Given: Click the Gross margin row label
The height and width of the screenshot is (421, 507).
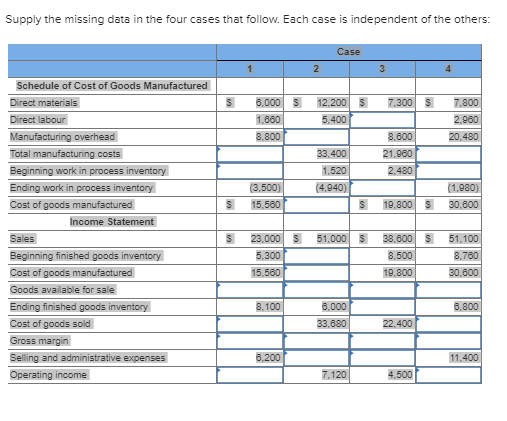Looking at the screenshot, I should [39, 341].
